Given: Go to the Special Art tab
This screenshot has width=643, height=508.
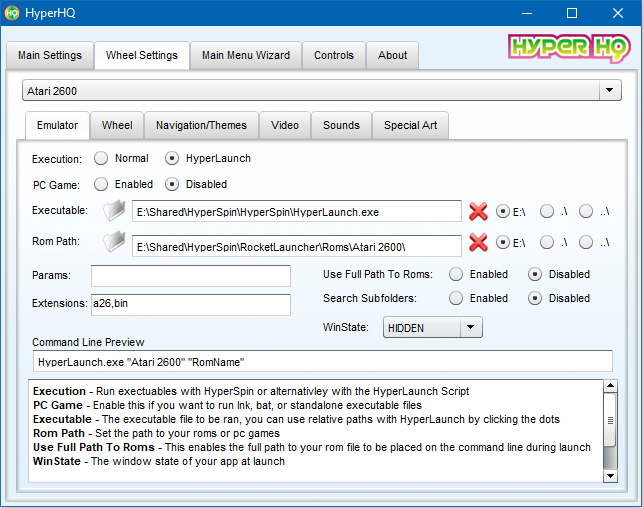Looking at the screenshot, I should click(x=410, y=125).
